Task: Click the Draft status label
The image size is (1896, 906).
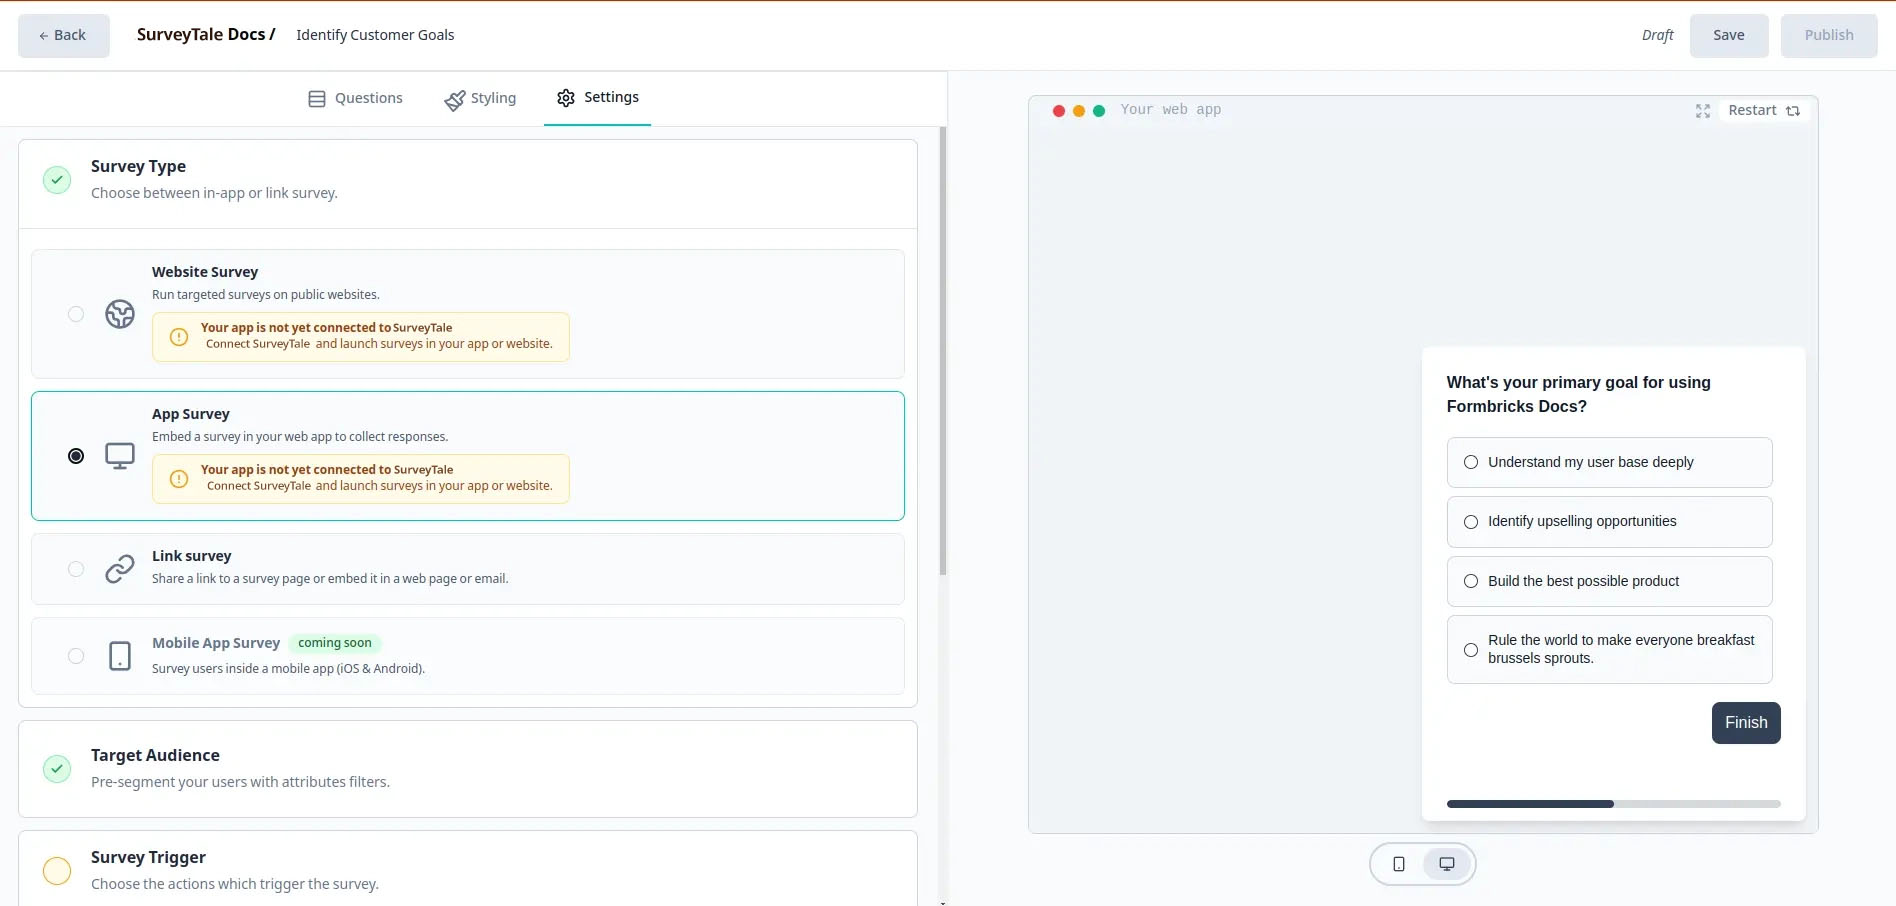Action: coord(1657,35)
